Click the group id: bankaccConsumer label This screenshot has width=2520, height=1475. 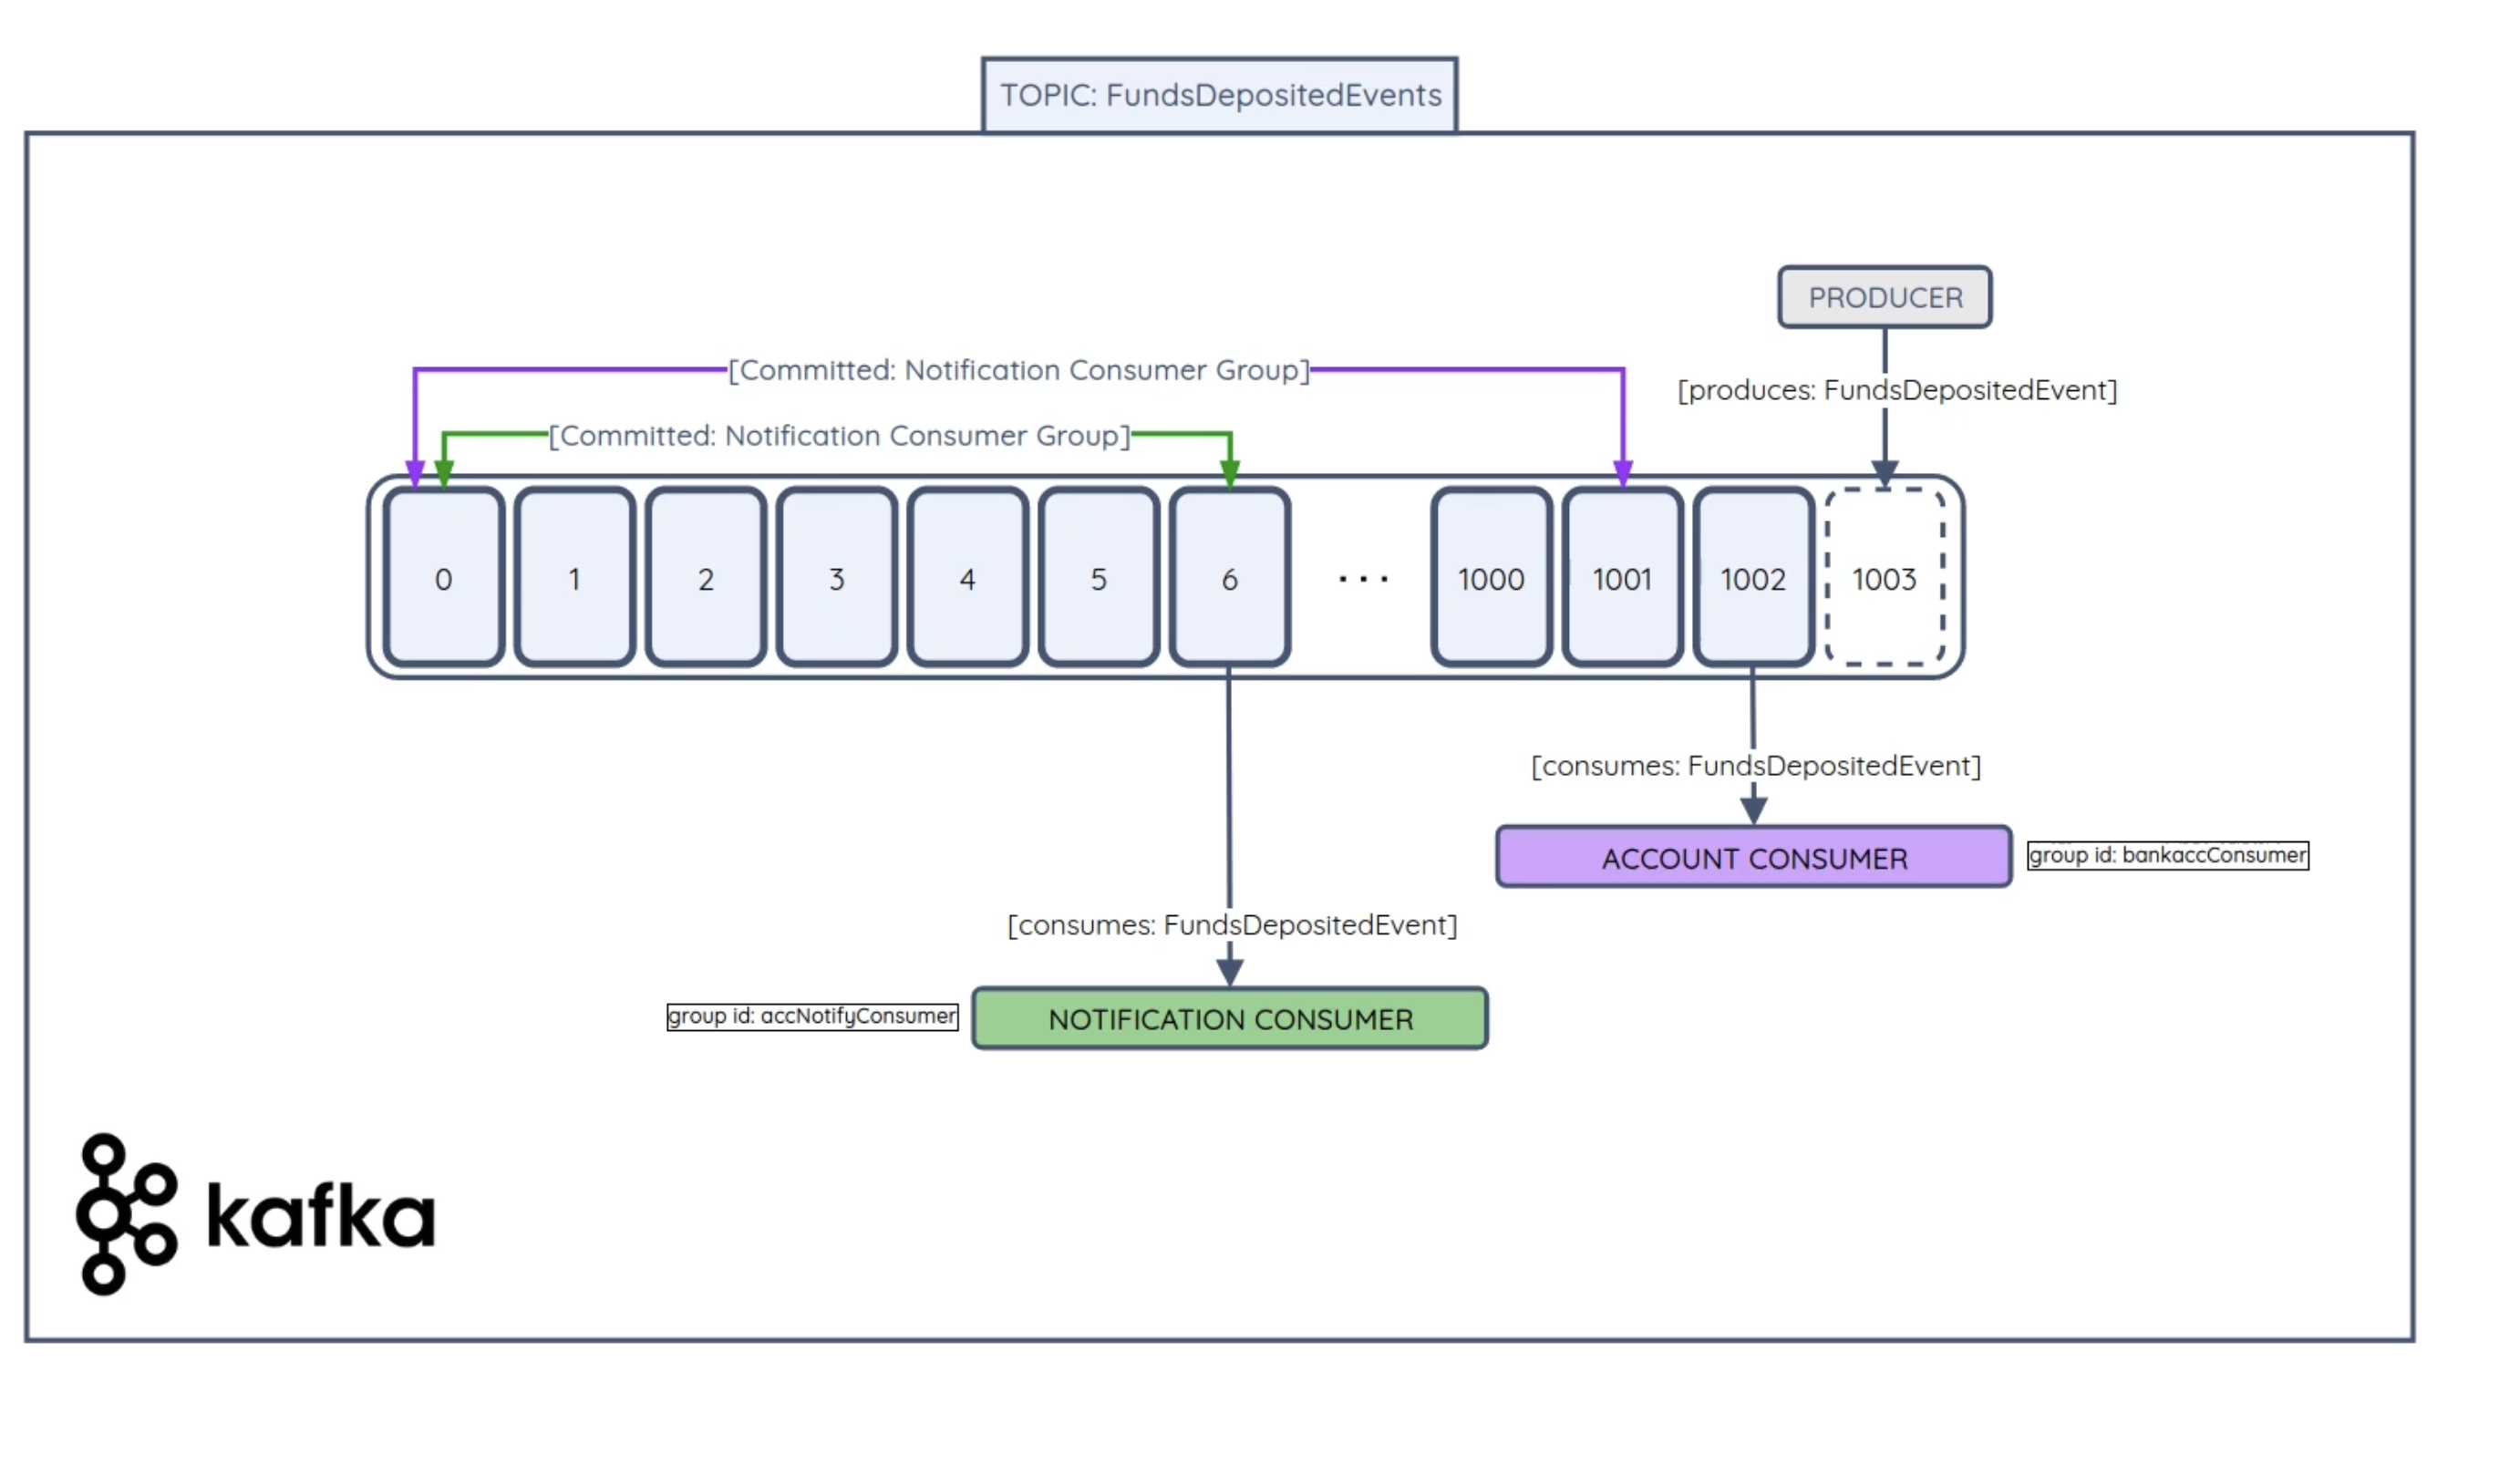(x=2167, y=855)
